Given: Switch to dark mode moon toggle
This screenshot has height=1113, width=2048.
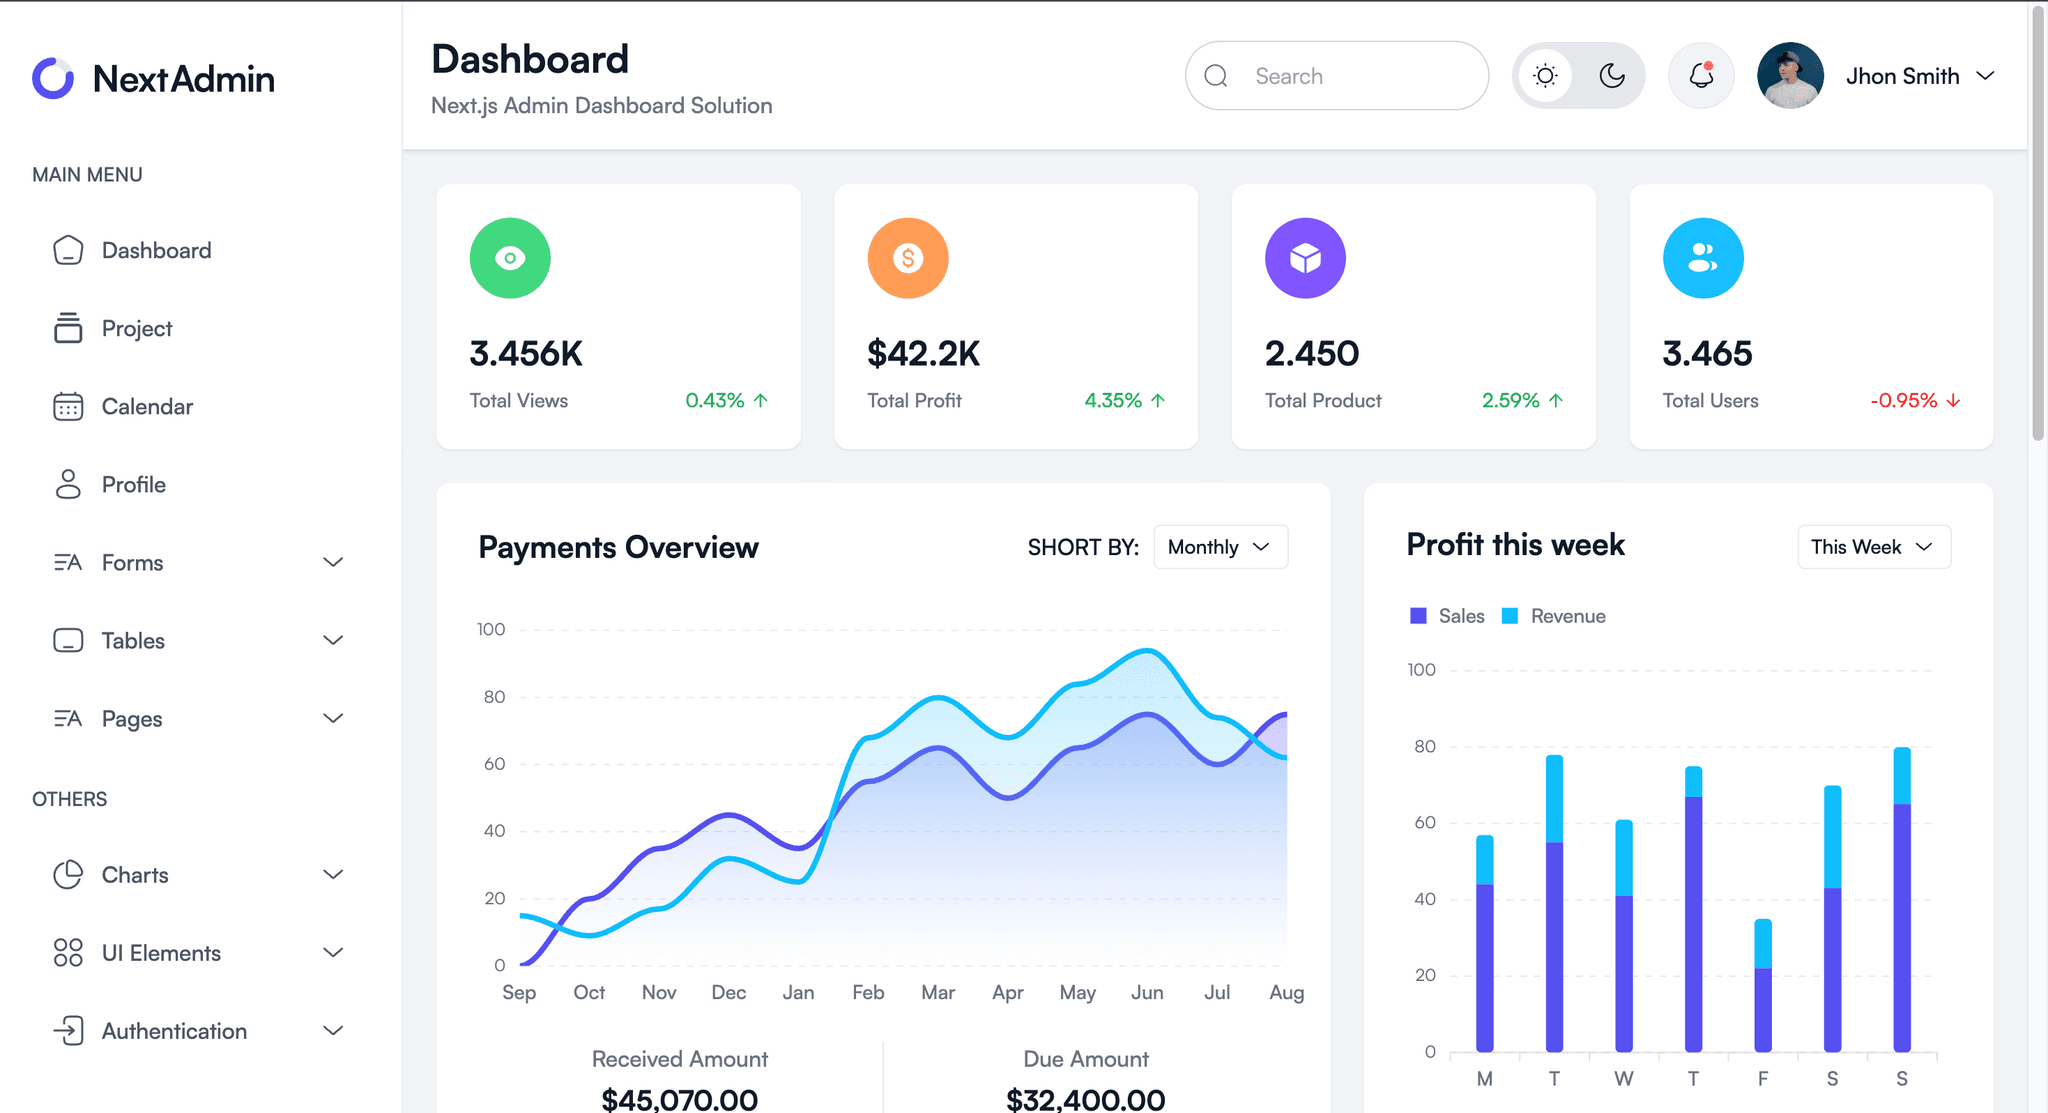Looking at the screenshot, I should pyautogui.click(x=1612, y=76).
